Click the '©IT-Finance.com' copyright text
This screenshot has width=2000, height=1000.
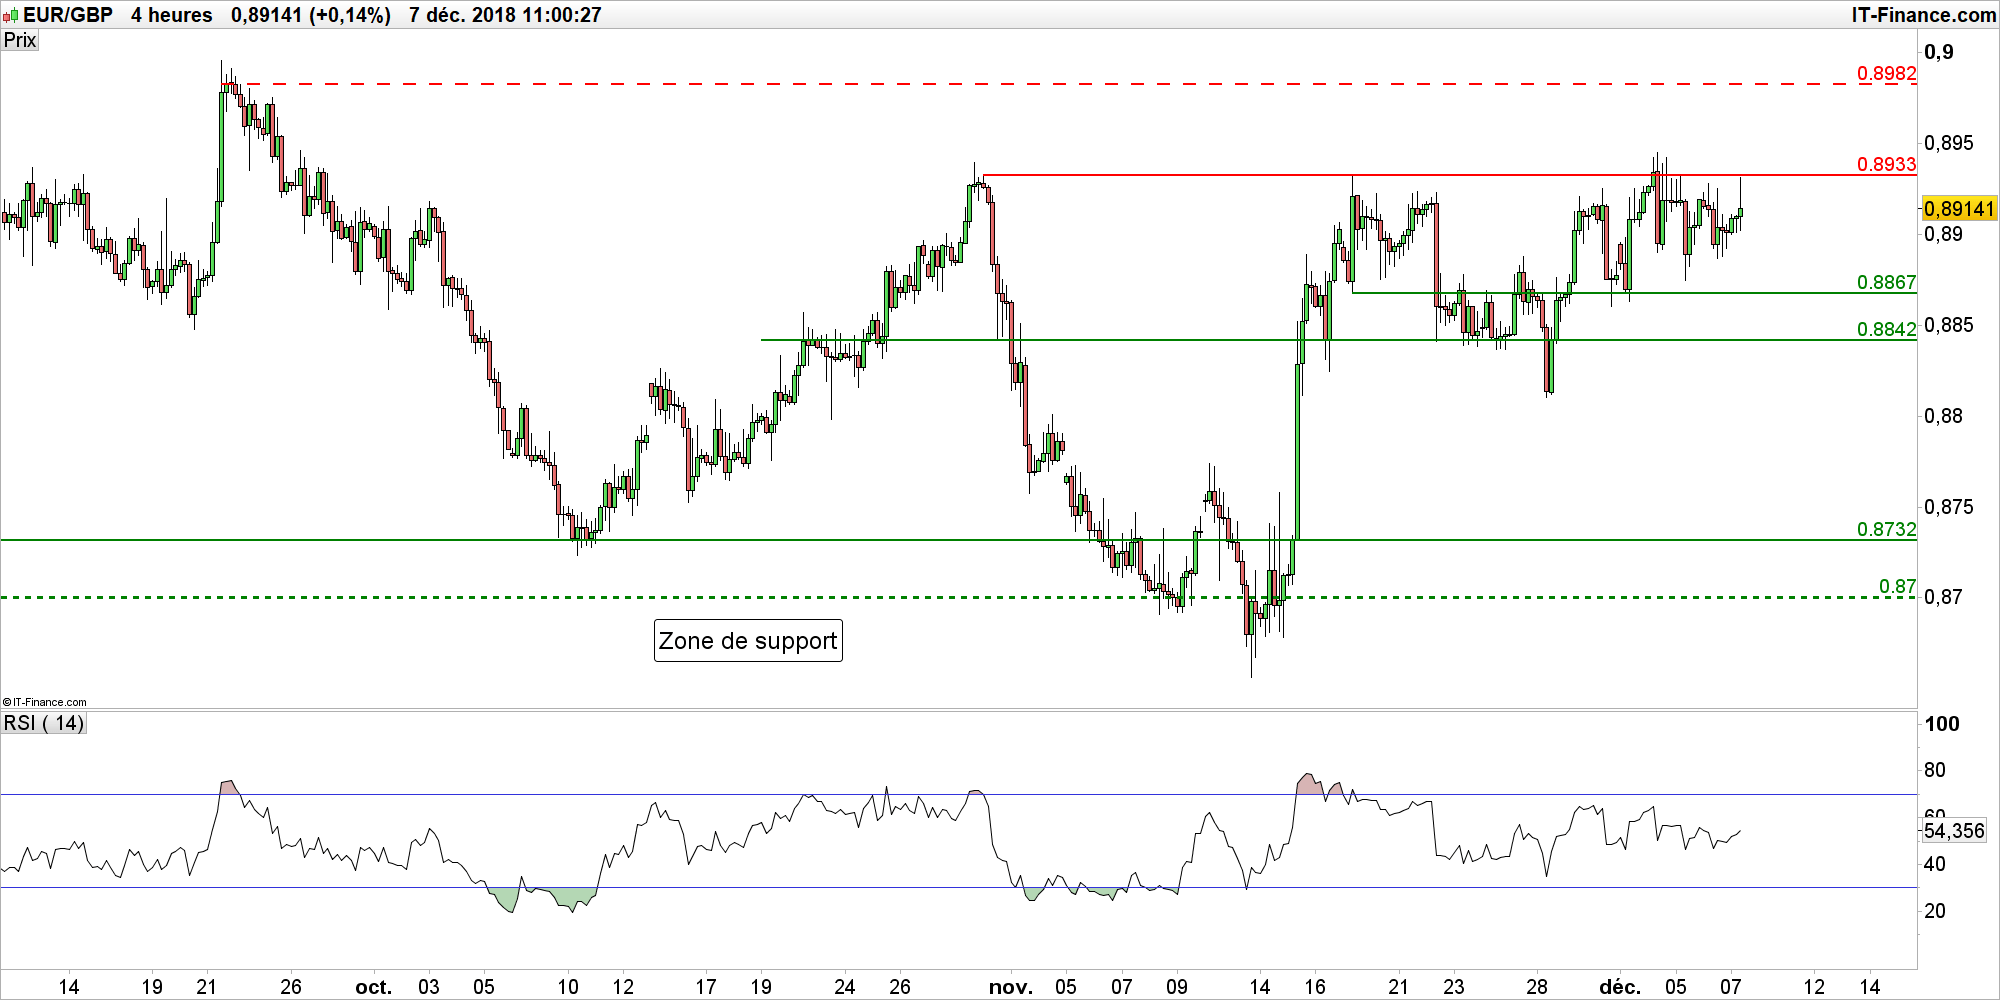[45, 702]
